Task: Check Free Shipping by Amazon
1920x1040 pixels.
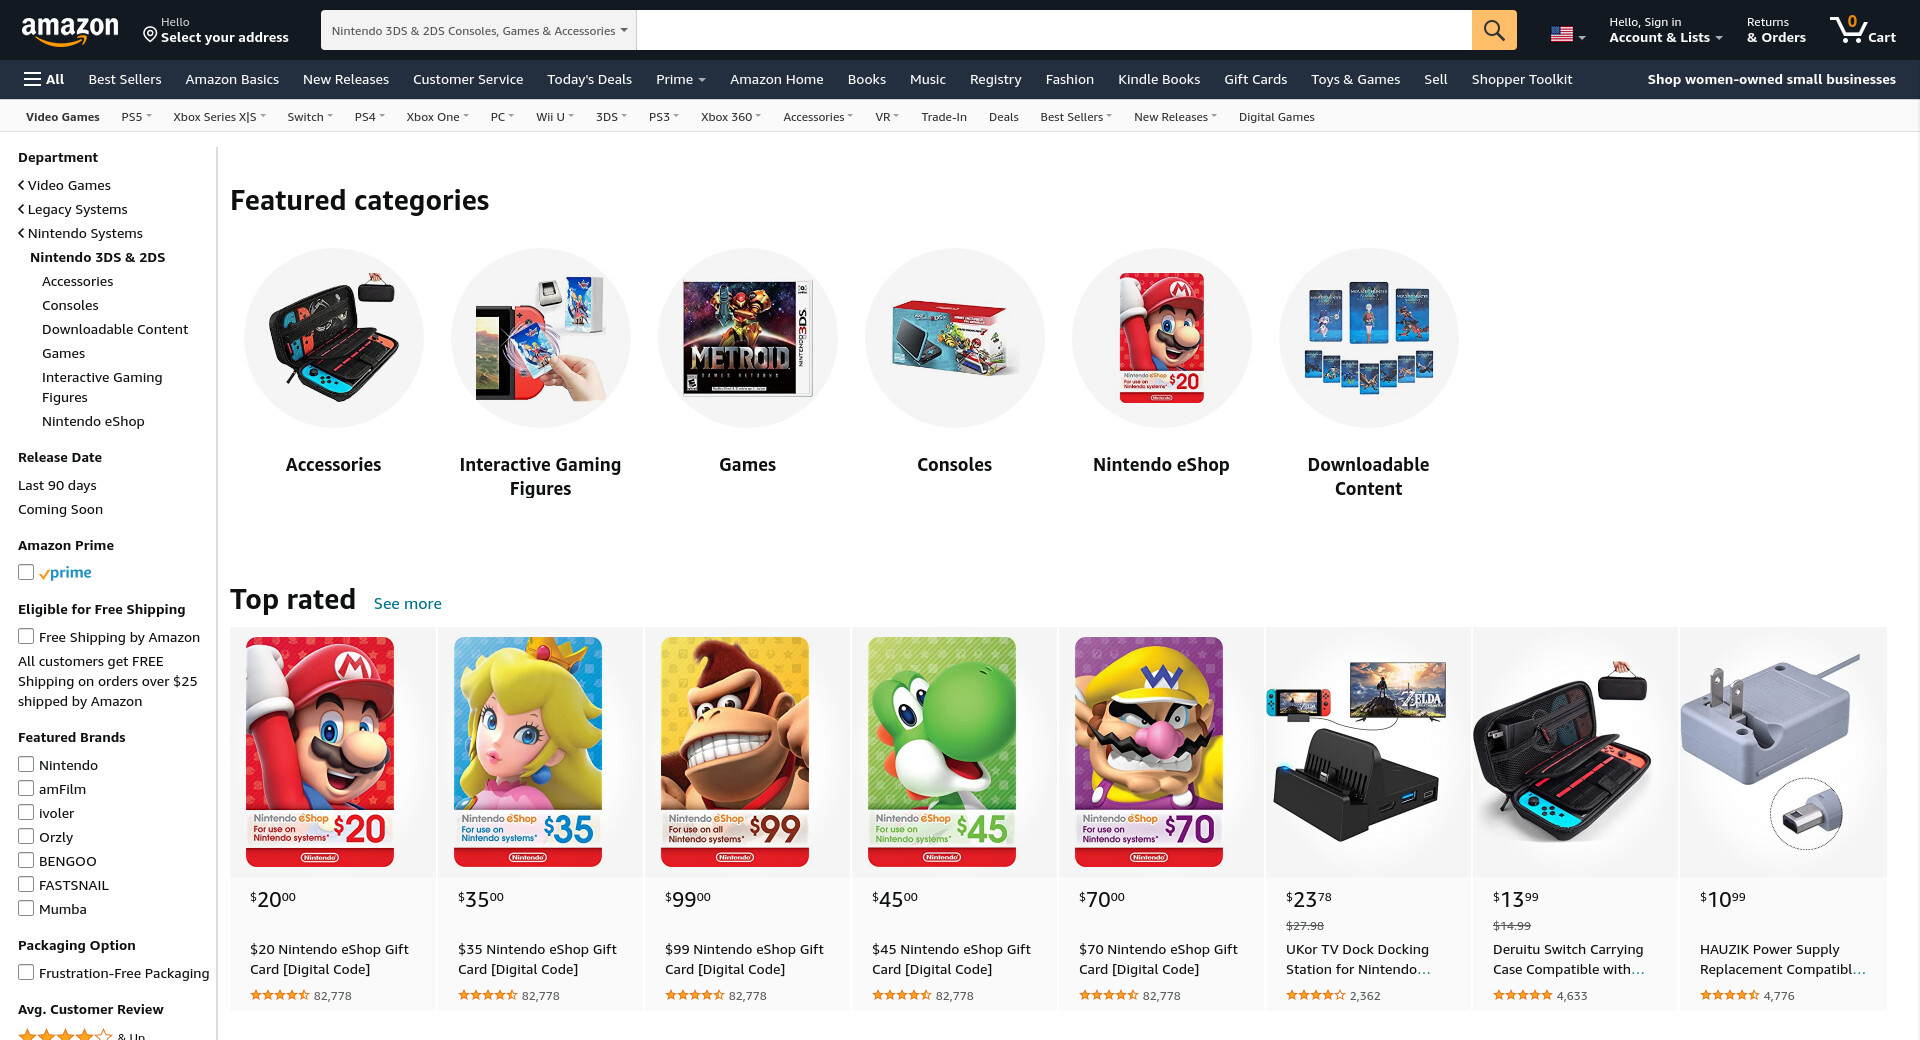Action: (26, 636)
